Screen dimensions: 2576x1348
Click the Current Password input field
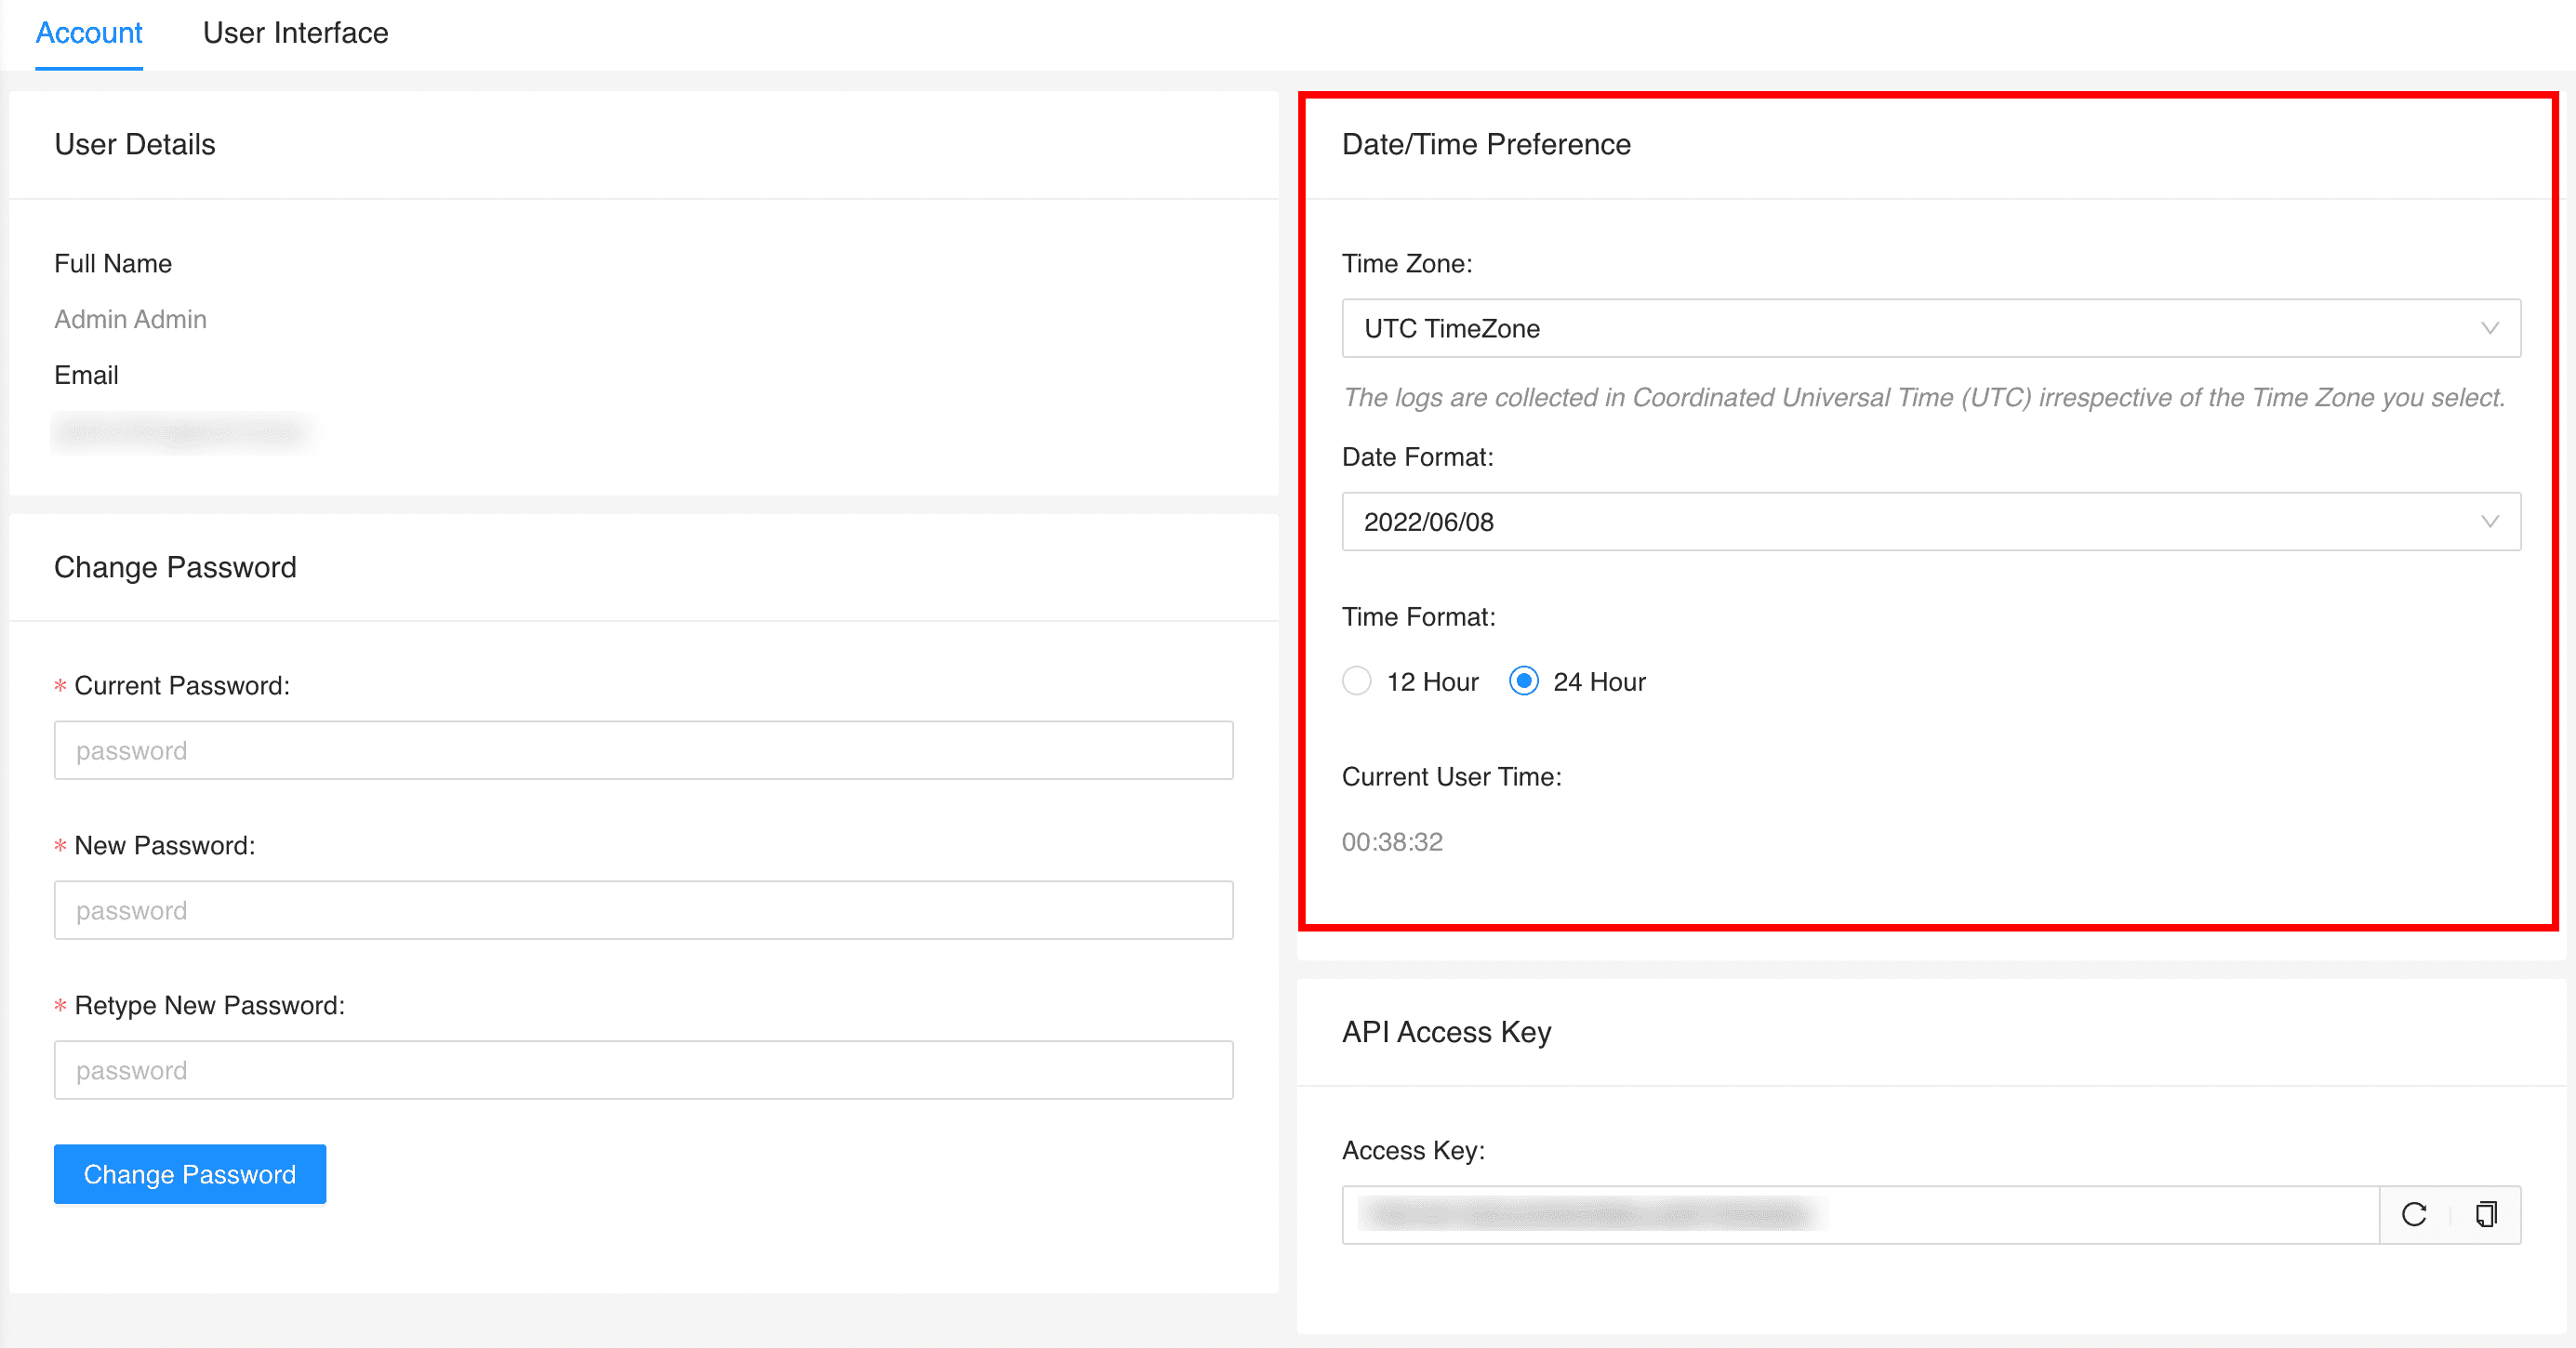click(x=643, y=750)
